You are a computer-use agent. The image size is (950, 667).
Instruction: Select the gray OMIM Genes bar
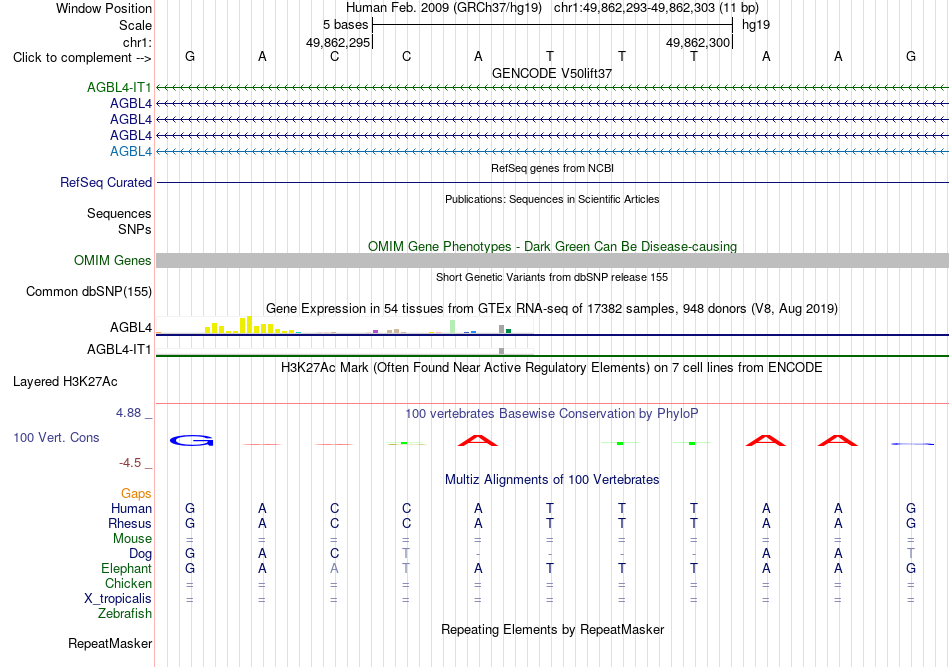pos(552,260)
